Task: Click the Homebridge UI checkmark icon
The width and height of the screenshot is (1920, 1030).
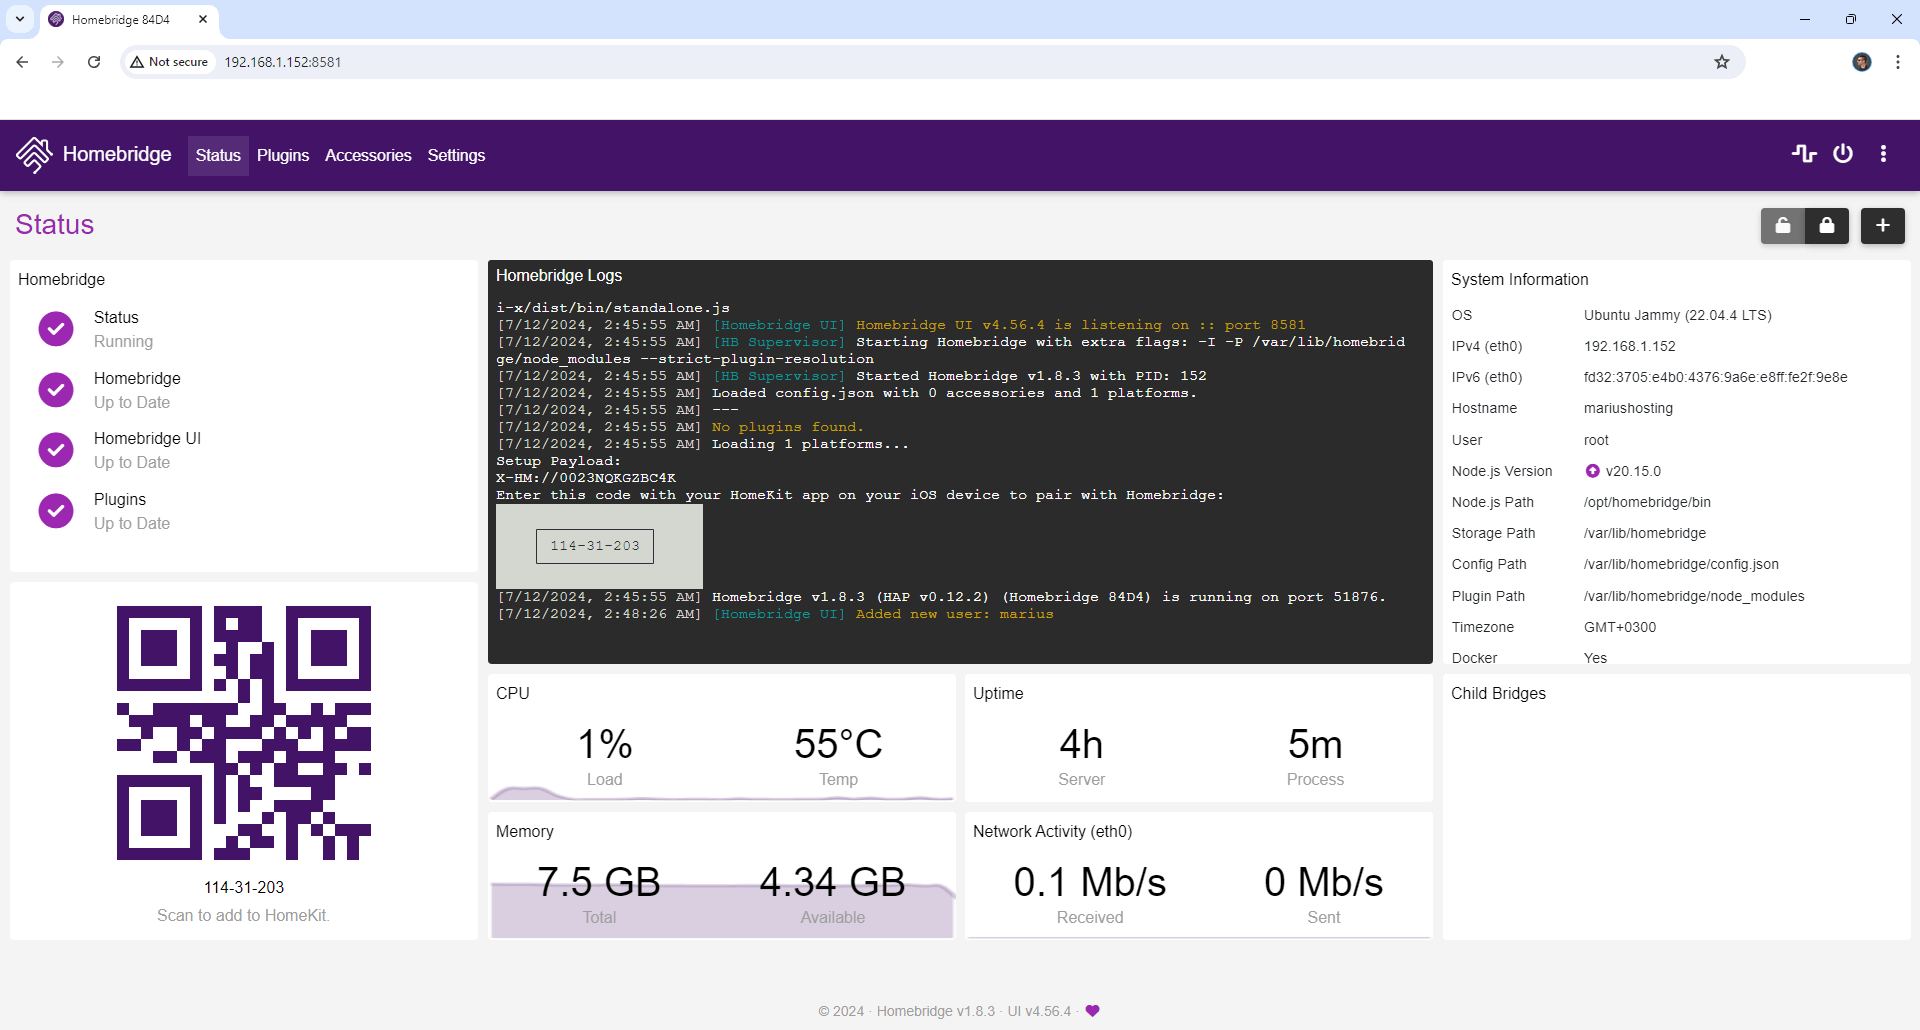Action: (x=56, y=450)
